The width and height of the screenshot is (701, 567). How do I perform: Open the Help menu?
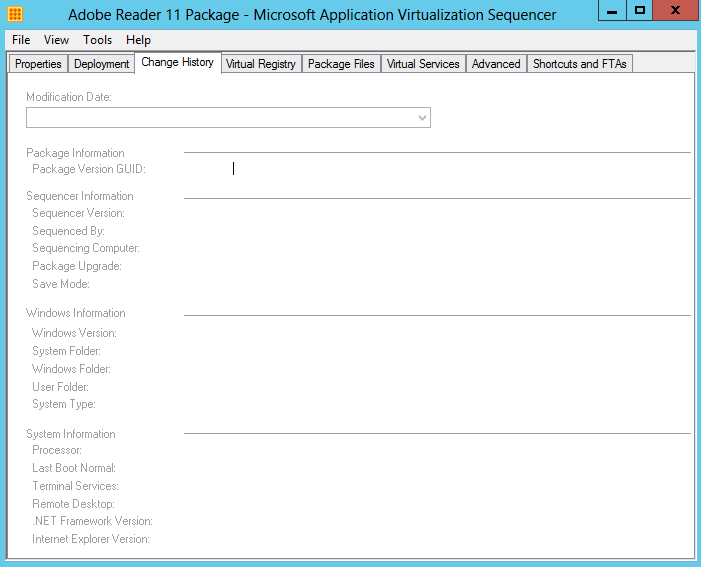coord(138,40)
